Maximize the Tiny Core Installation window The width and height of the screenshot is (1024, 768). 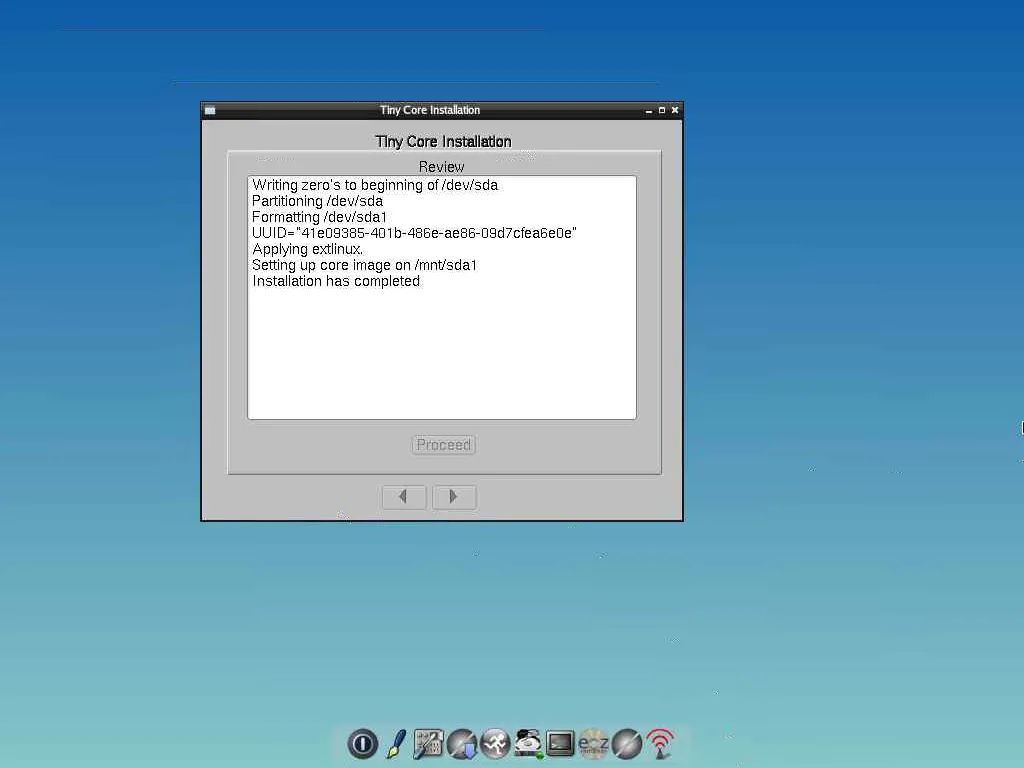pyautogui.click(x=662, y=110)
